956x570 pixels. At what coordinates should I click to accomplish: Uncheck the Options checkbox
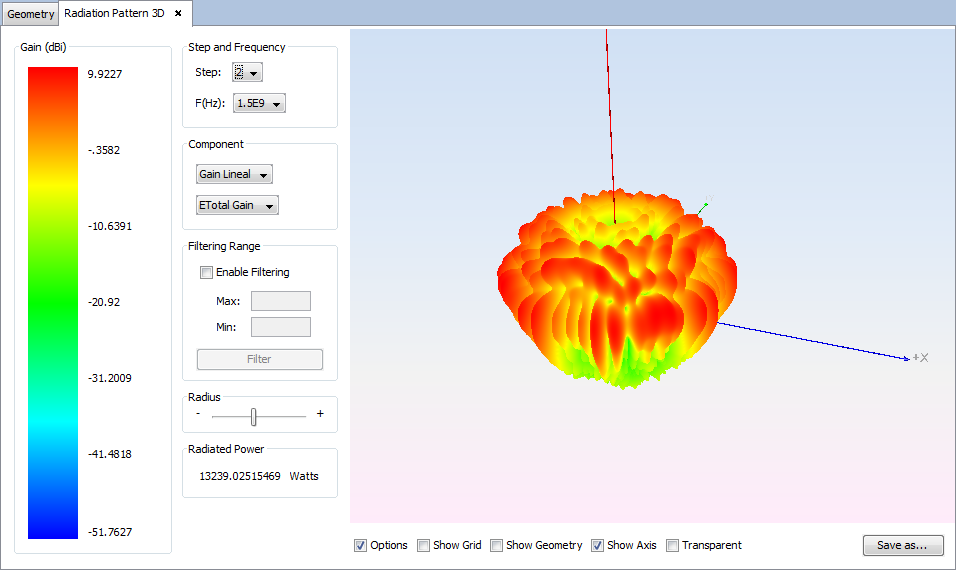(361, 545)
